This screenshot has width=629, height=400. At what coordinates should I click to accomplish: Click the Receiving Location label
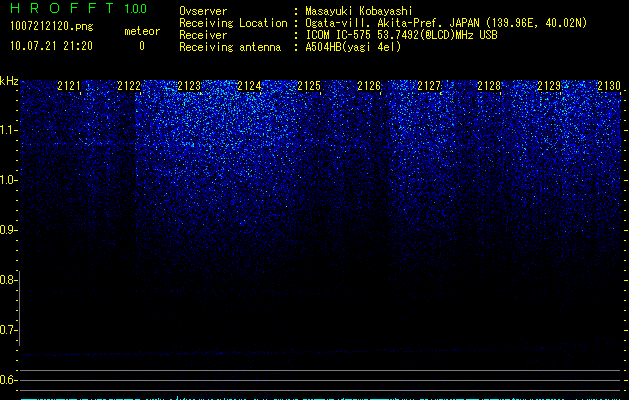pyautogui.click(x=233, y=23)
